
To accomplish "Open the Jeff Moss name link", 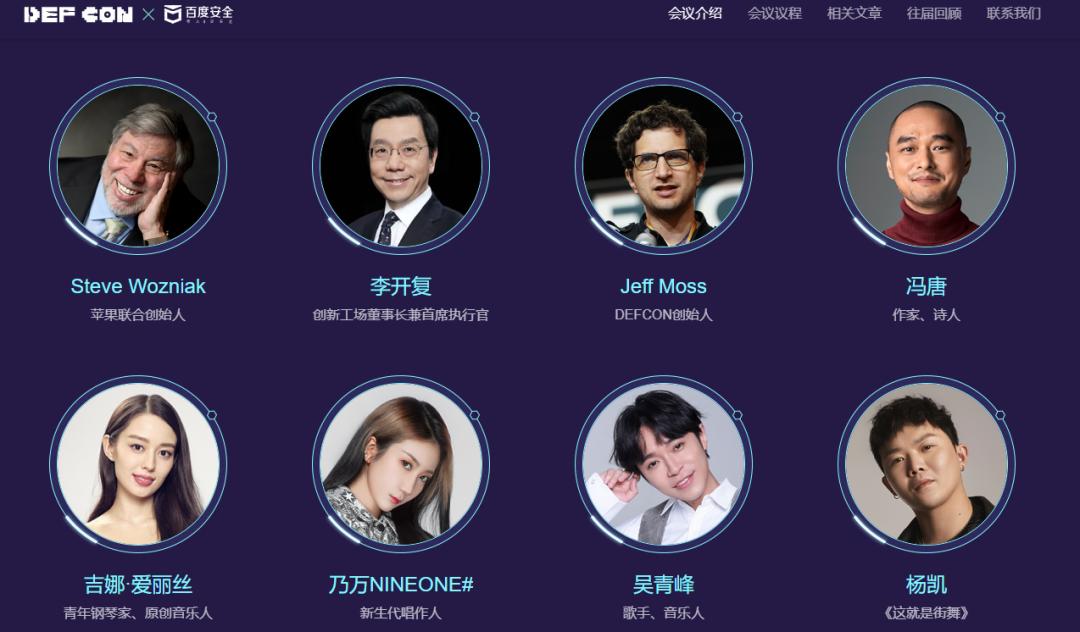I will (x=663, y=286).
